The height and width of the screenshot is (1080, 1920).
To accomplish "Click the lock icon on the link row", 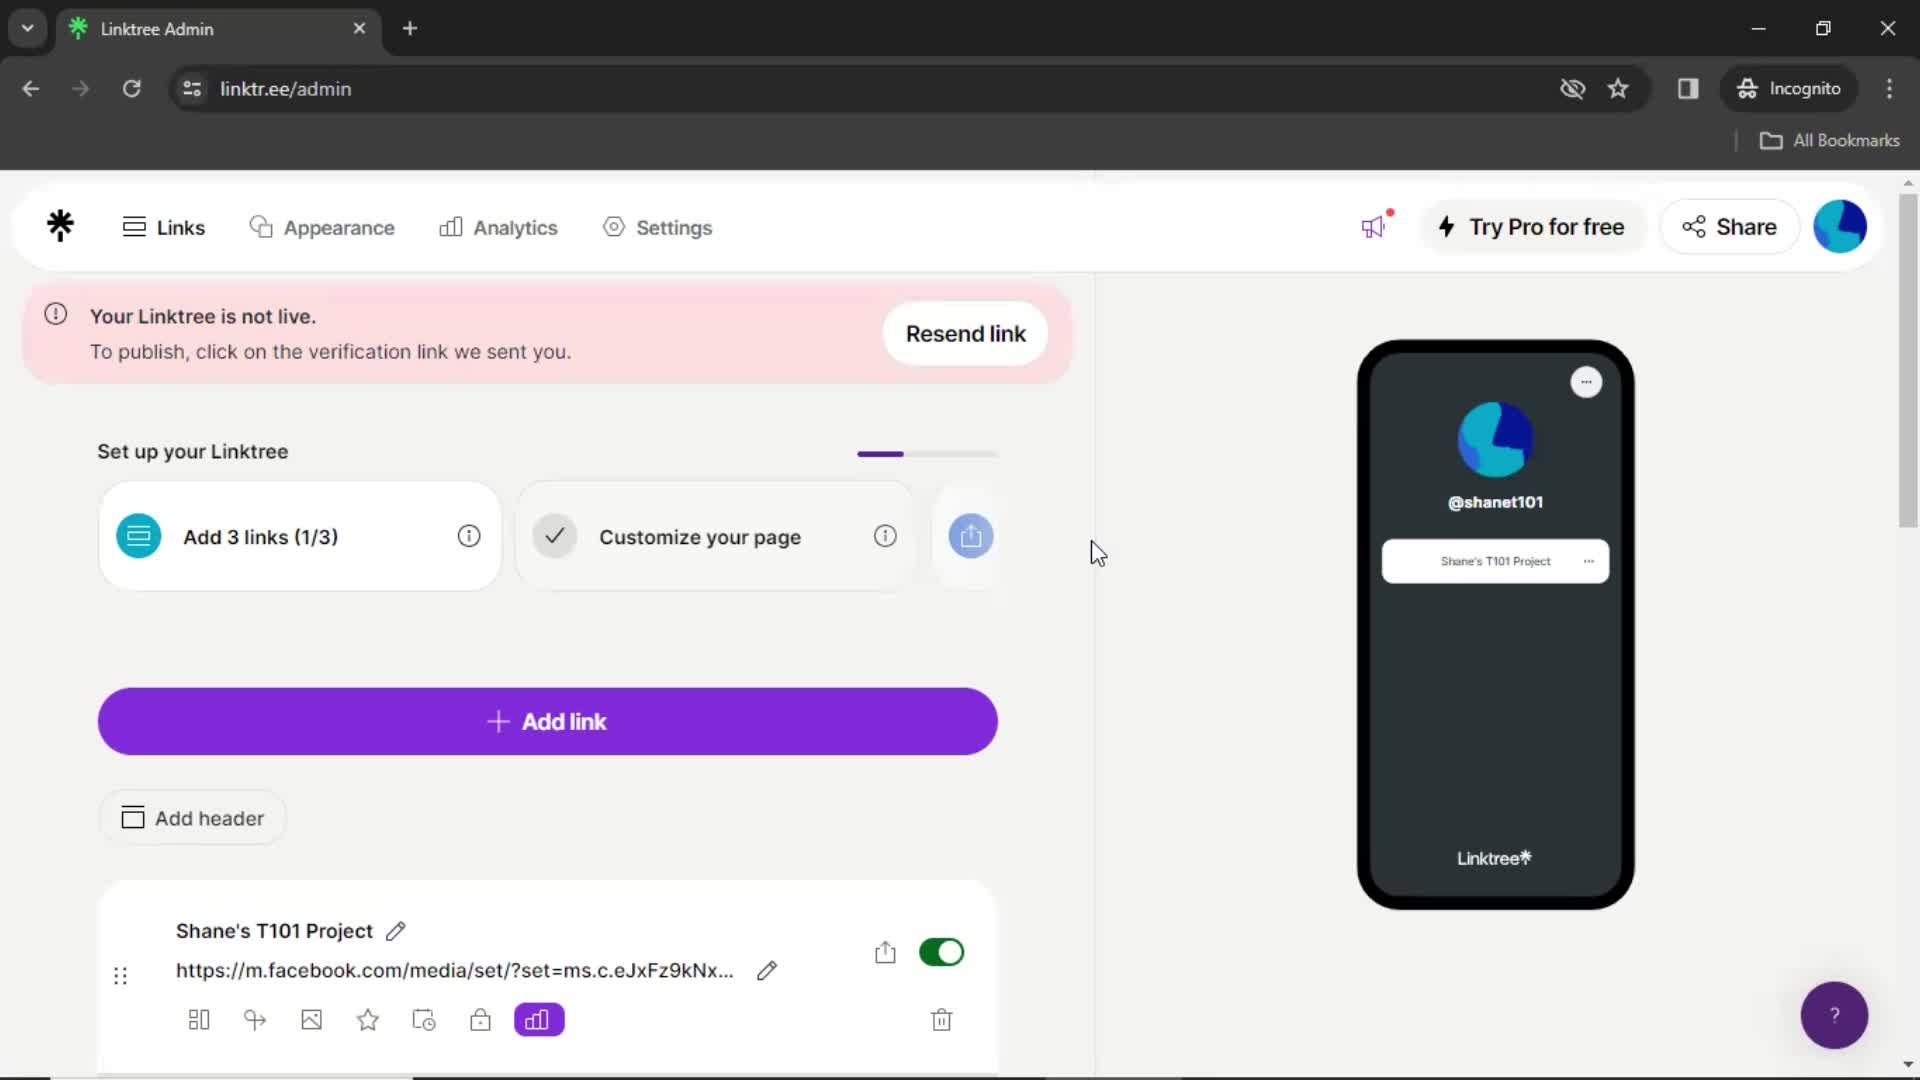I will [481, 1020].
